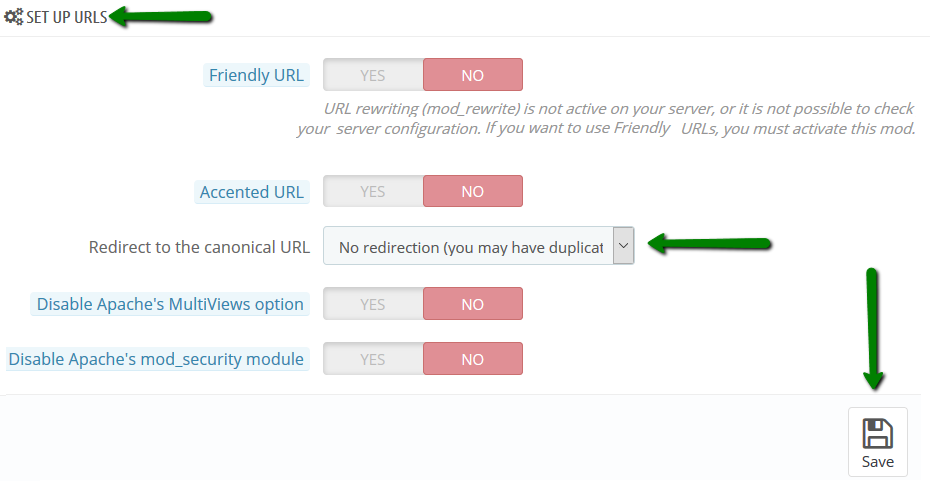Click the Disable Apache's MultiViews option label
This screenshot has height=481, width=930.
170,304
